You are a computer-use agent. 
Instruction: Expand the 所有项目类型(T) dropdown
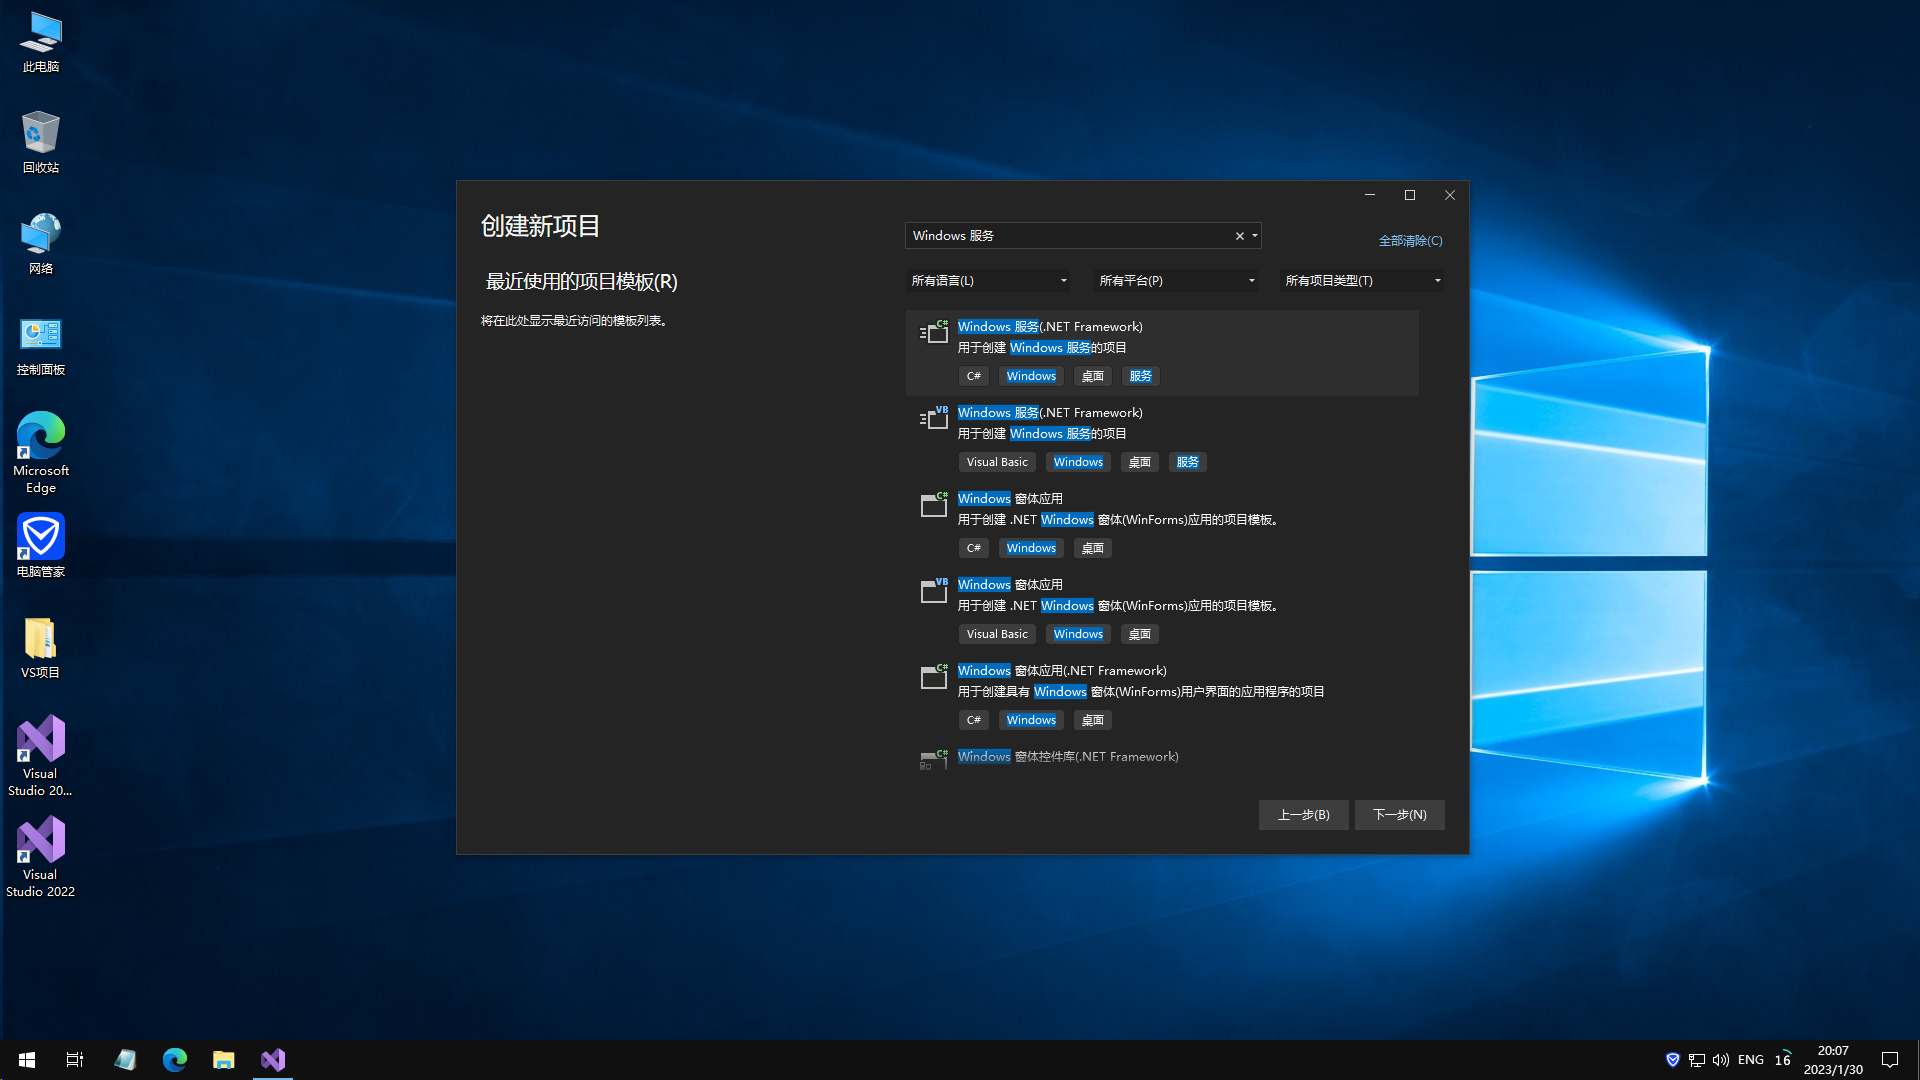click(1362, 281)
